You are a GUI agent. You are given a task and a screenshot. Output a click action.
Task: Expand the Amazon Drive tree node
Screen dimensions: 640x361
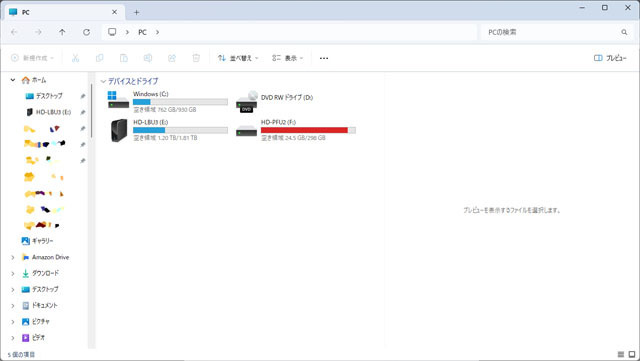coord(13,257)
